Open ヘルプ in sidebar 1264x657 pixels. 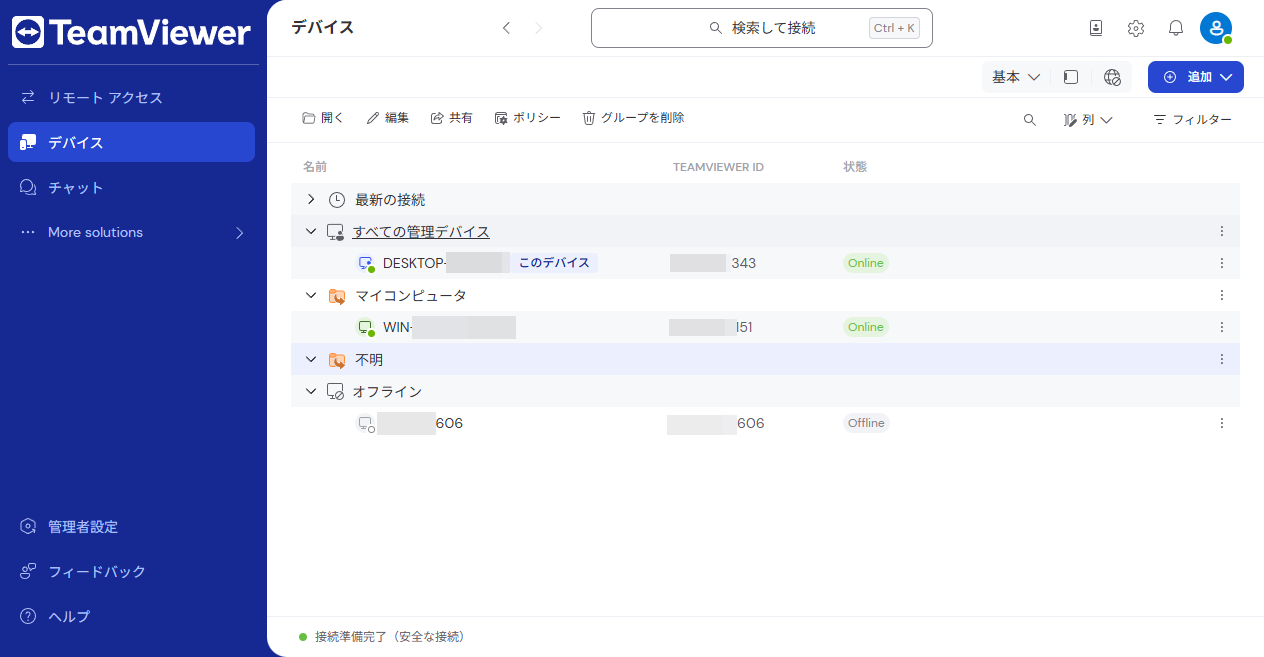pos(131,616)
